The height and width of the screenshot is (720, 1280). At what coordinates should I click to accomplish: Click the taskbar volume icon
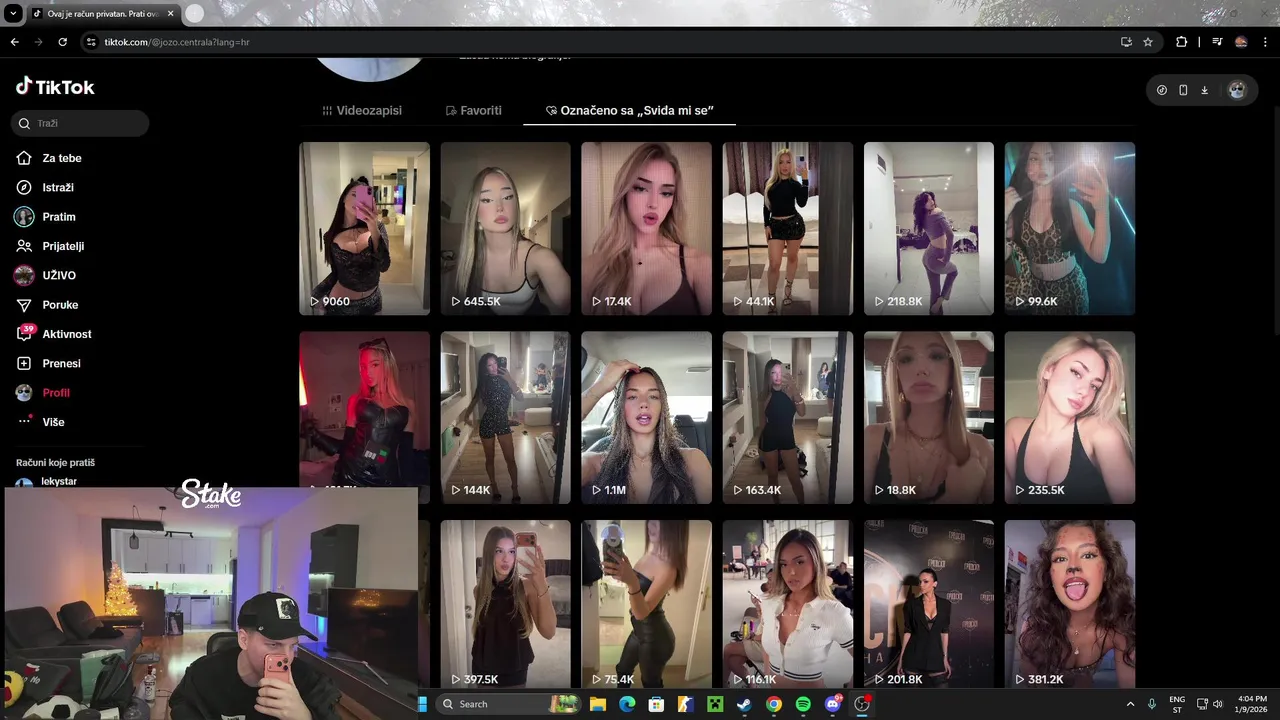pyautogui.click(x=1218, y=704)
